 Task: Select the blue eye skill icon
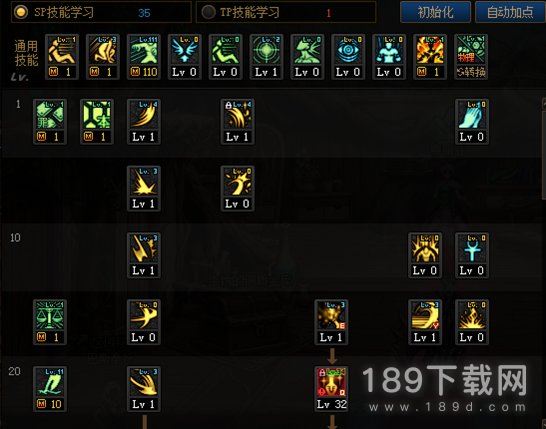348,57
